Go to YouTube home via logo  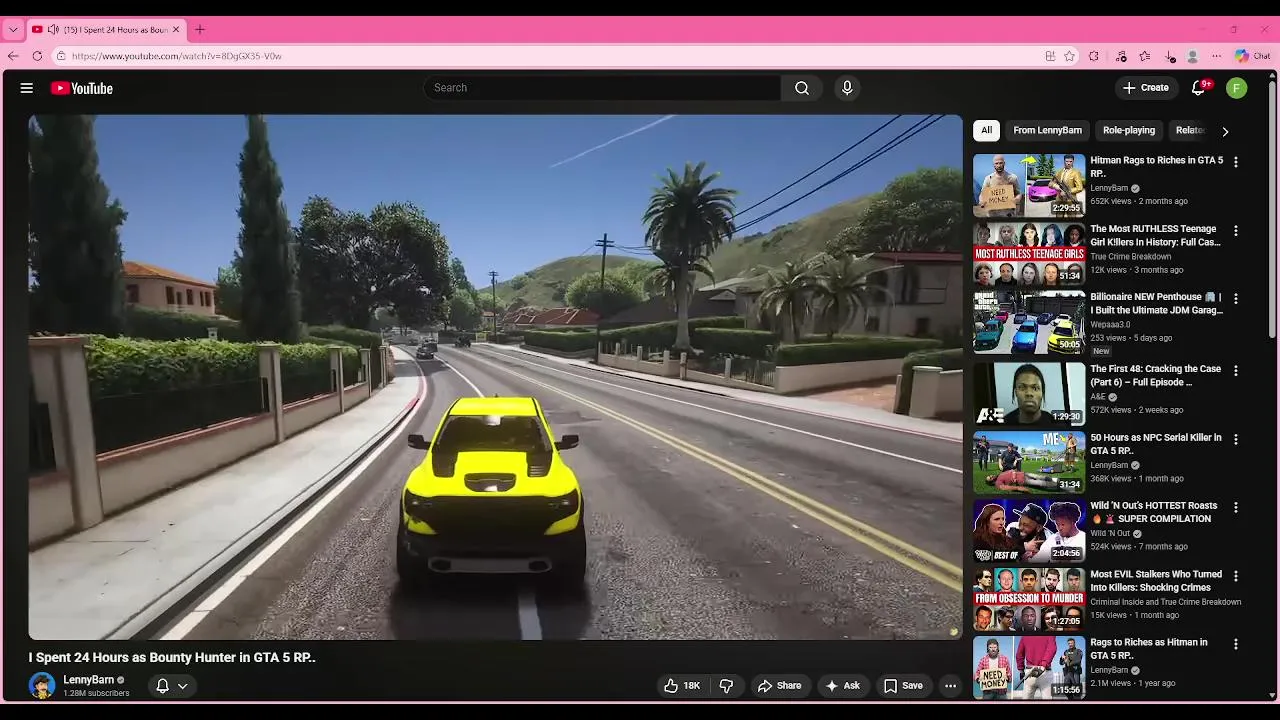[x=82, y=88]
